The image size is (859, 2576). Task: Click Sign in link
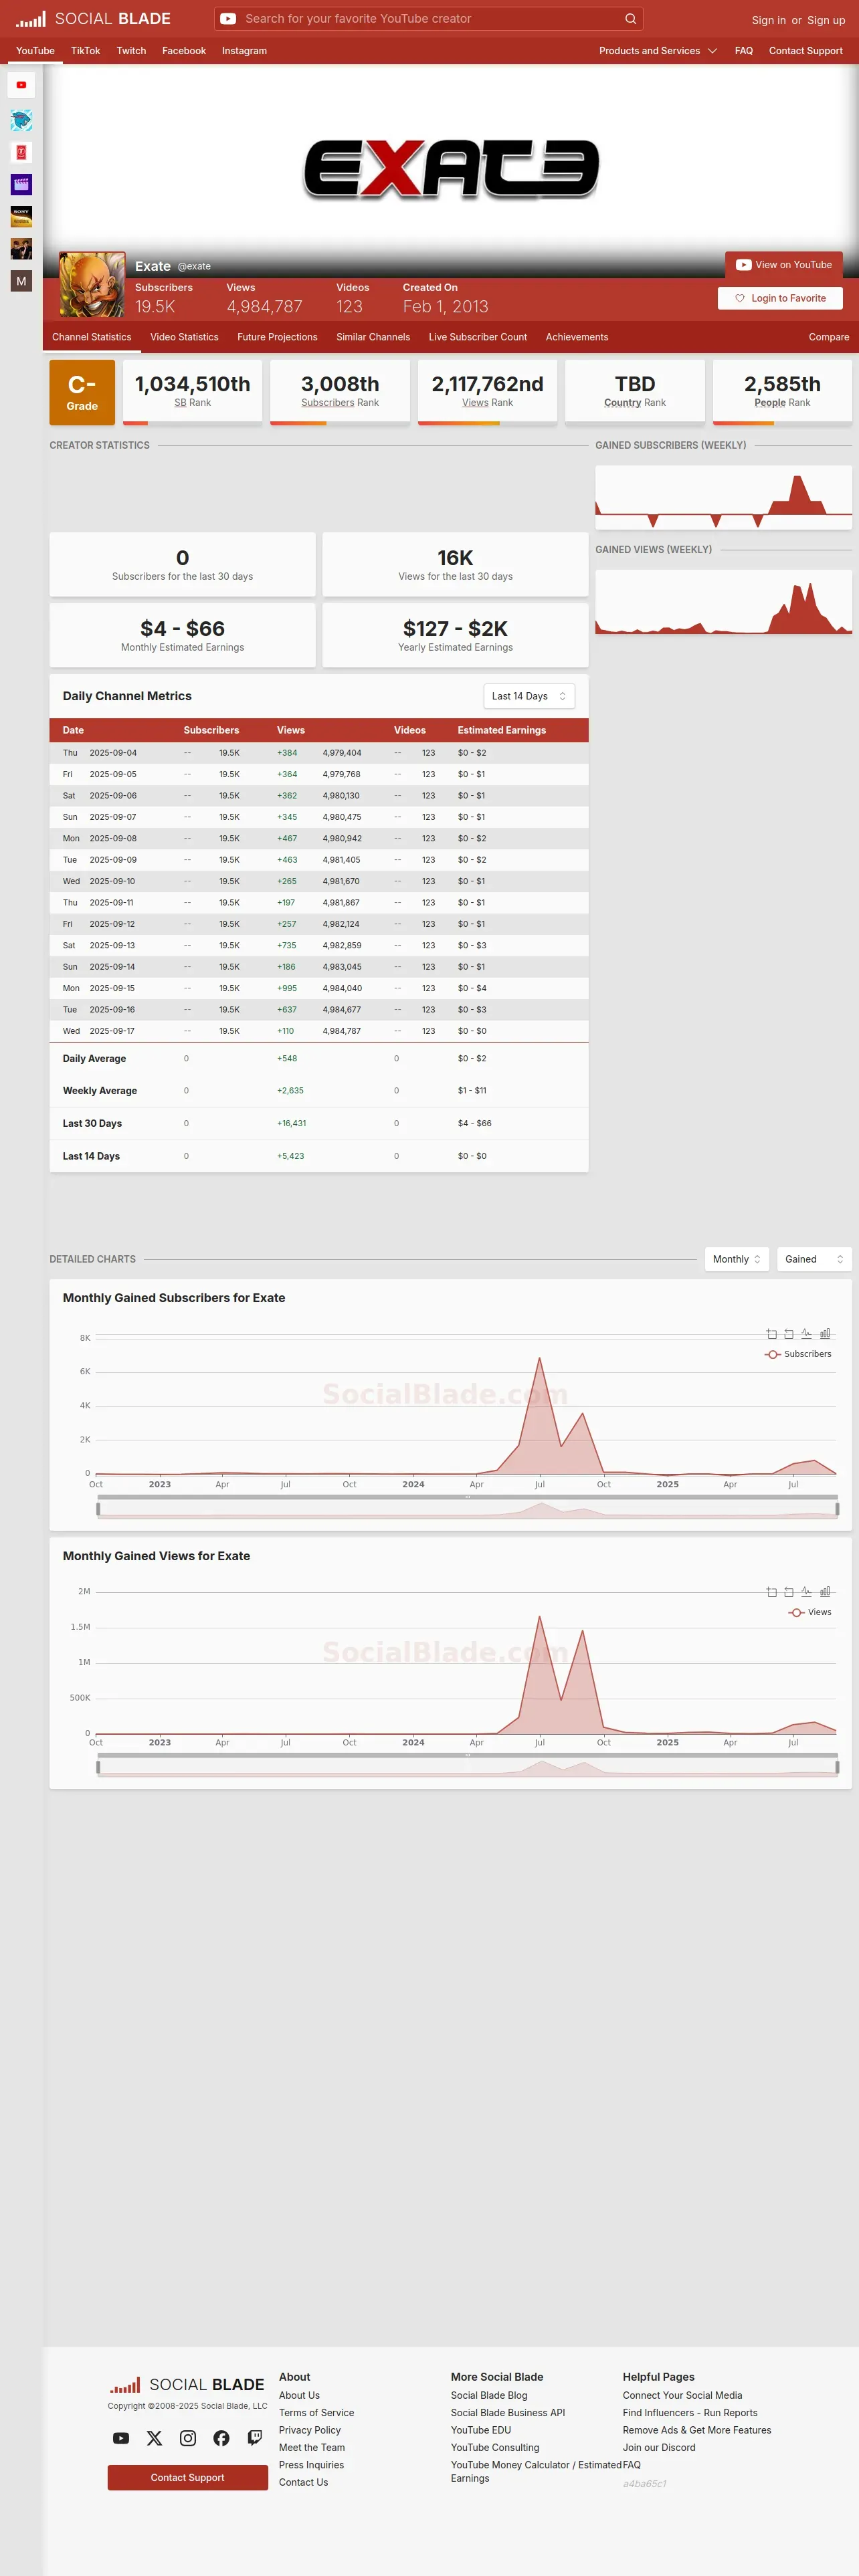768,20
